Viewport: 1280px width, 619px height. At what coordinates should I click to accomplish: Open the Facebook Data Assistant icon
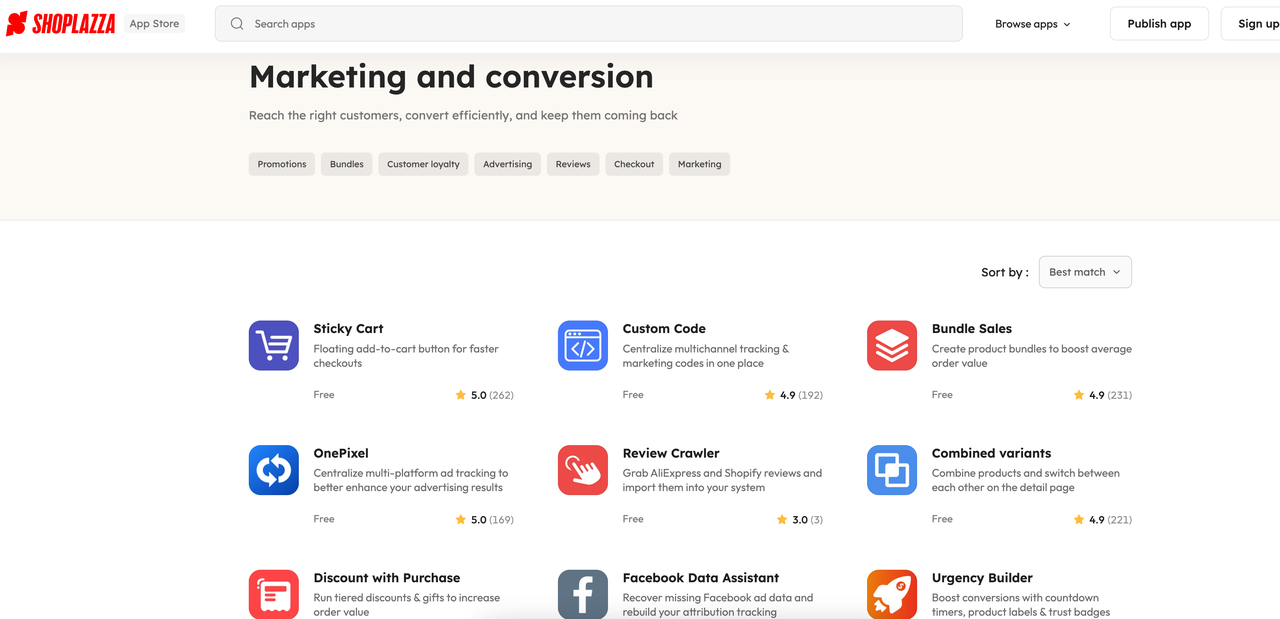(582, 594)
